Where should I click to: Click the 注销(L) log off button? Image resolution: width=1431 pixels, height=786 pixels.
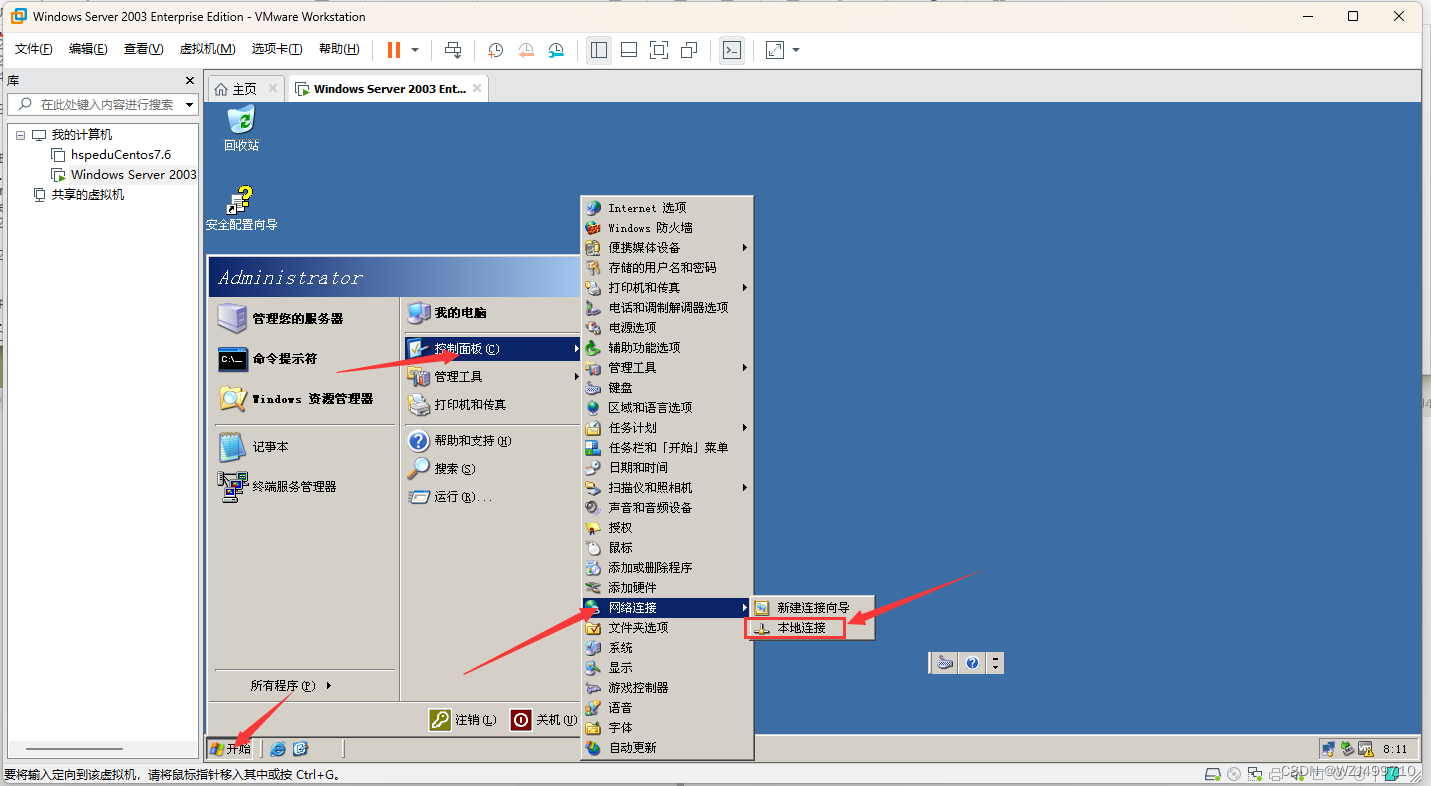click(x=463, y=720)
